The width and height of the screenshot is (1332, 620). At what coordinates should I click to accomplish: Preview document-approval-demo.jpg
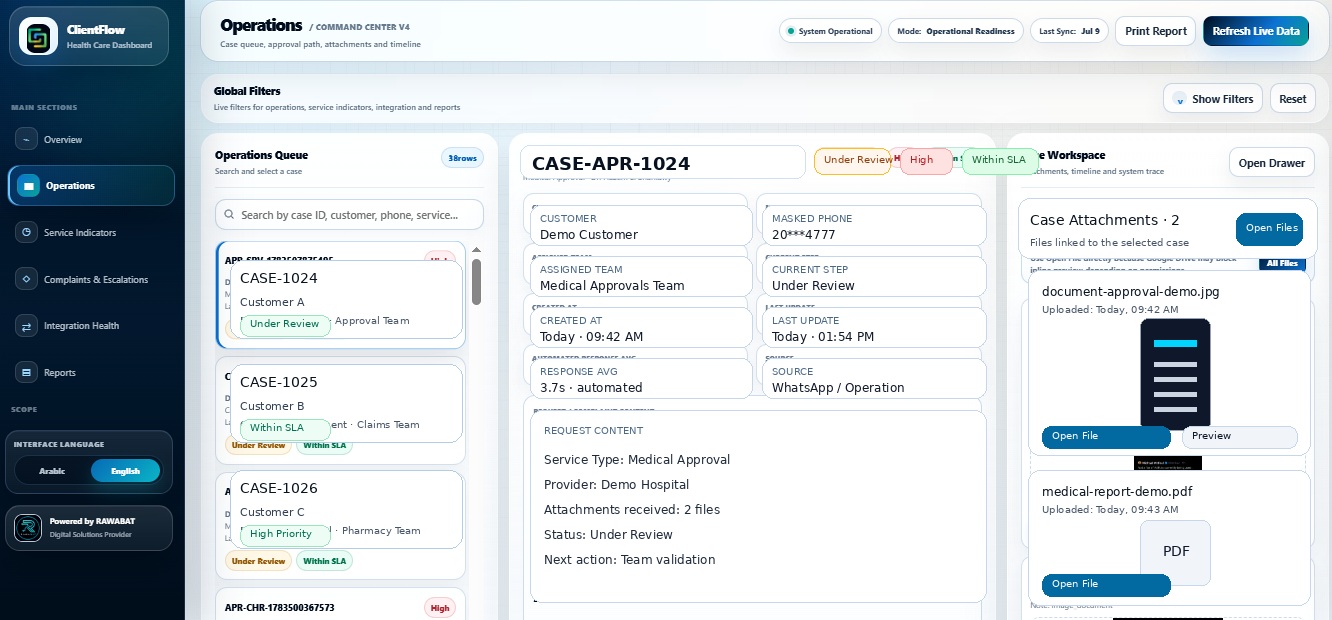point(1239,437)
